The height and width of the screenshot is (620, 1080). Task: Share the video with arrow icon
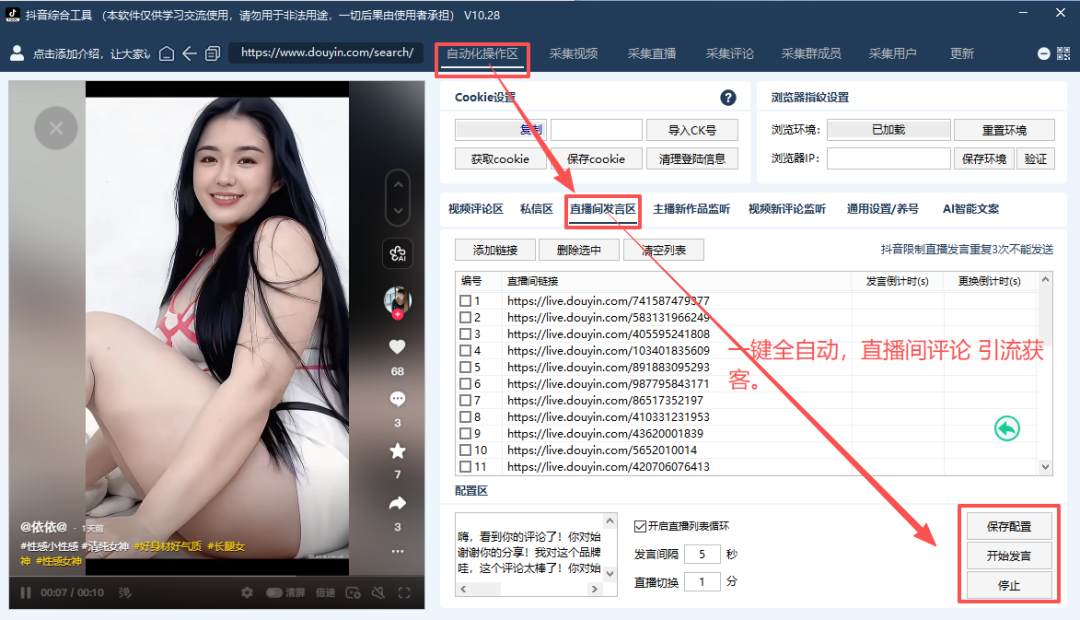click(397, 504)
